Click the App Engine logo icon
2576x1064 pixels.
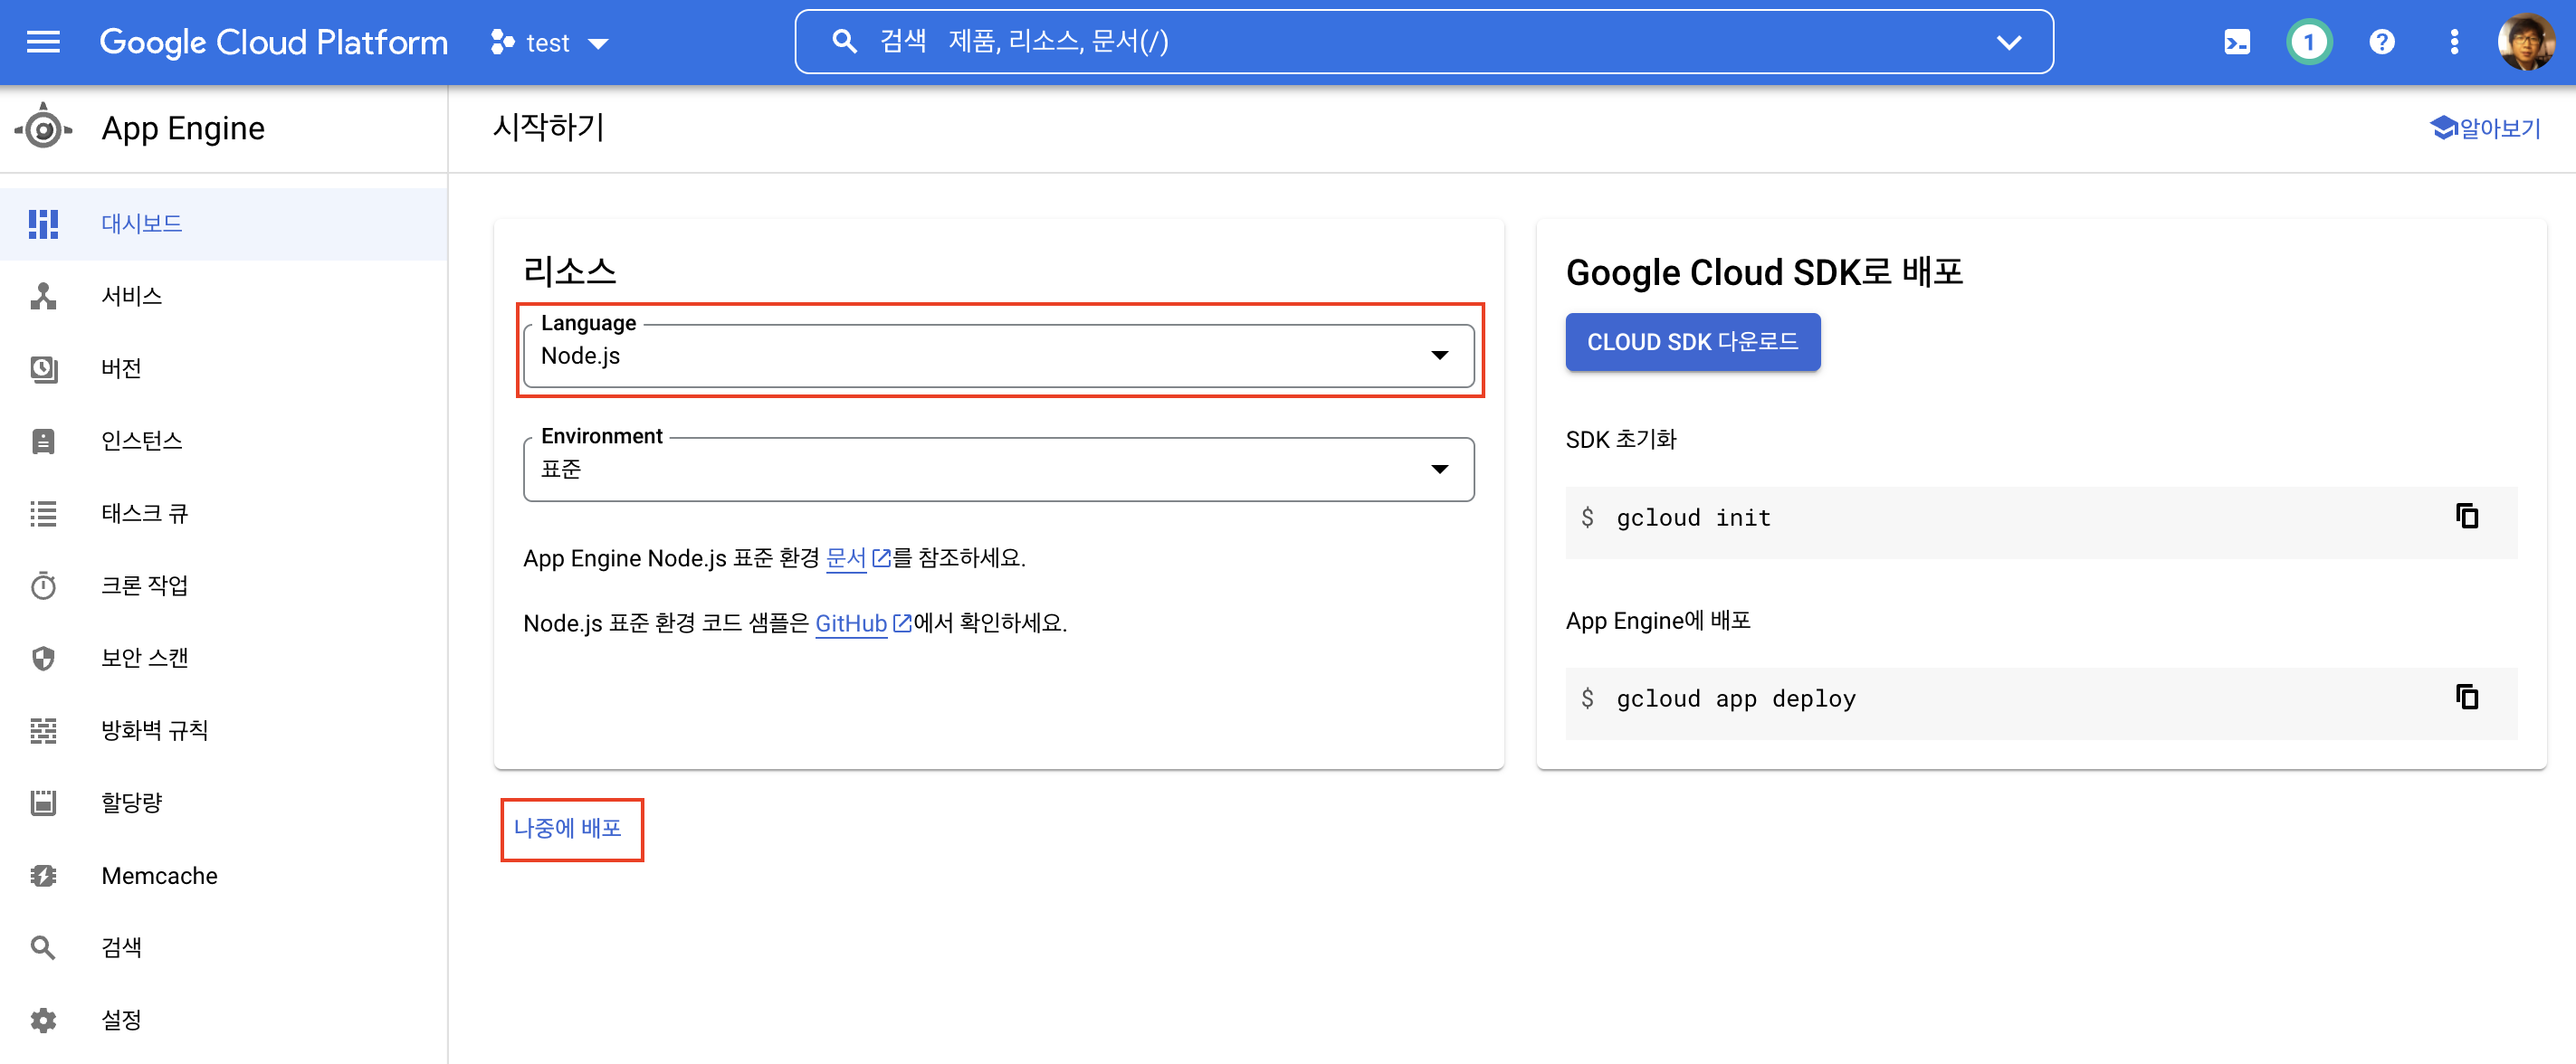point(43,128)
